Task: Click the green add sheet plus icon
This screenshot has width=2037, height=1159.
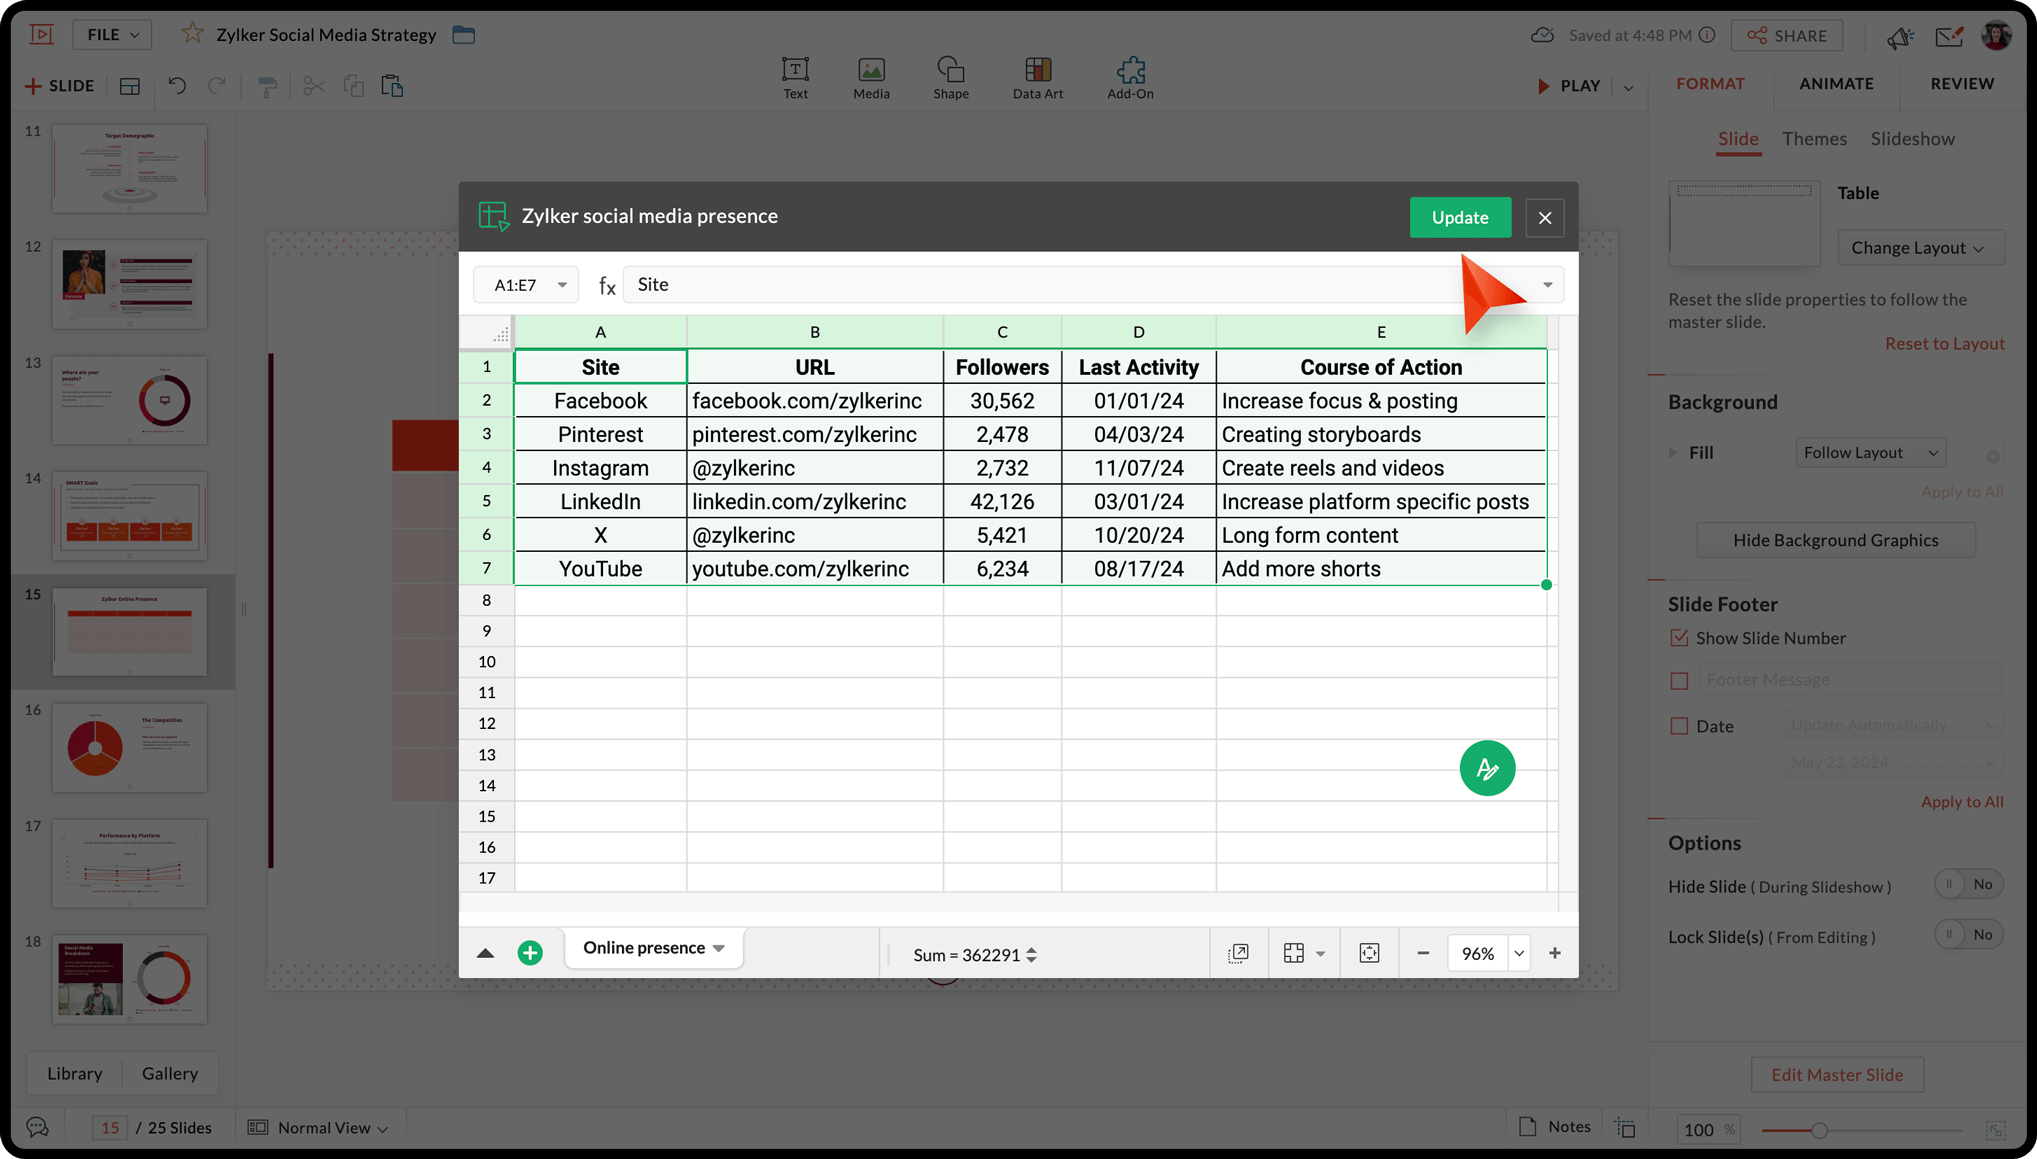Action: [530, 953]
